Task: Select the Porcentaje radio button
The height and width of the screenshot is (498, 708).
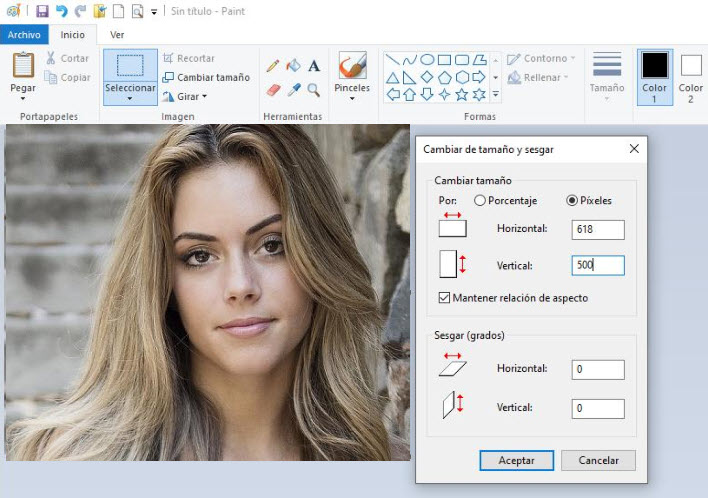Action: pos(480,200)
